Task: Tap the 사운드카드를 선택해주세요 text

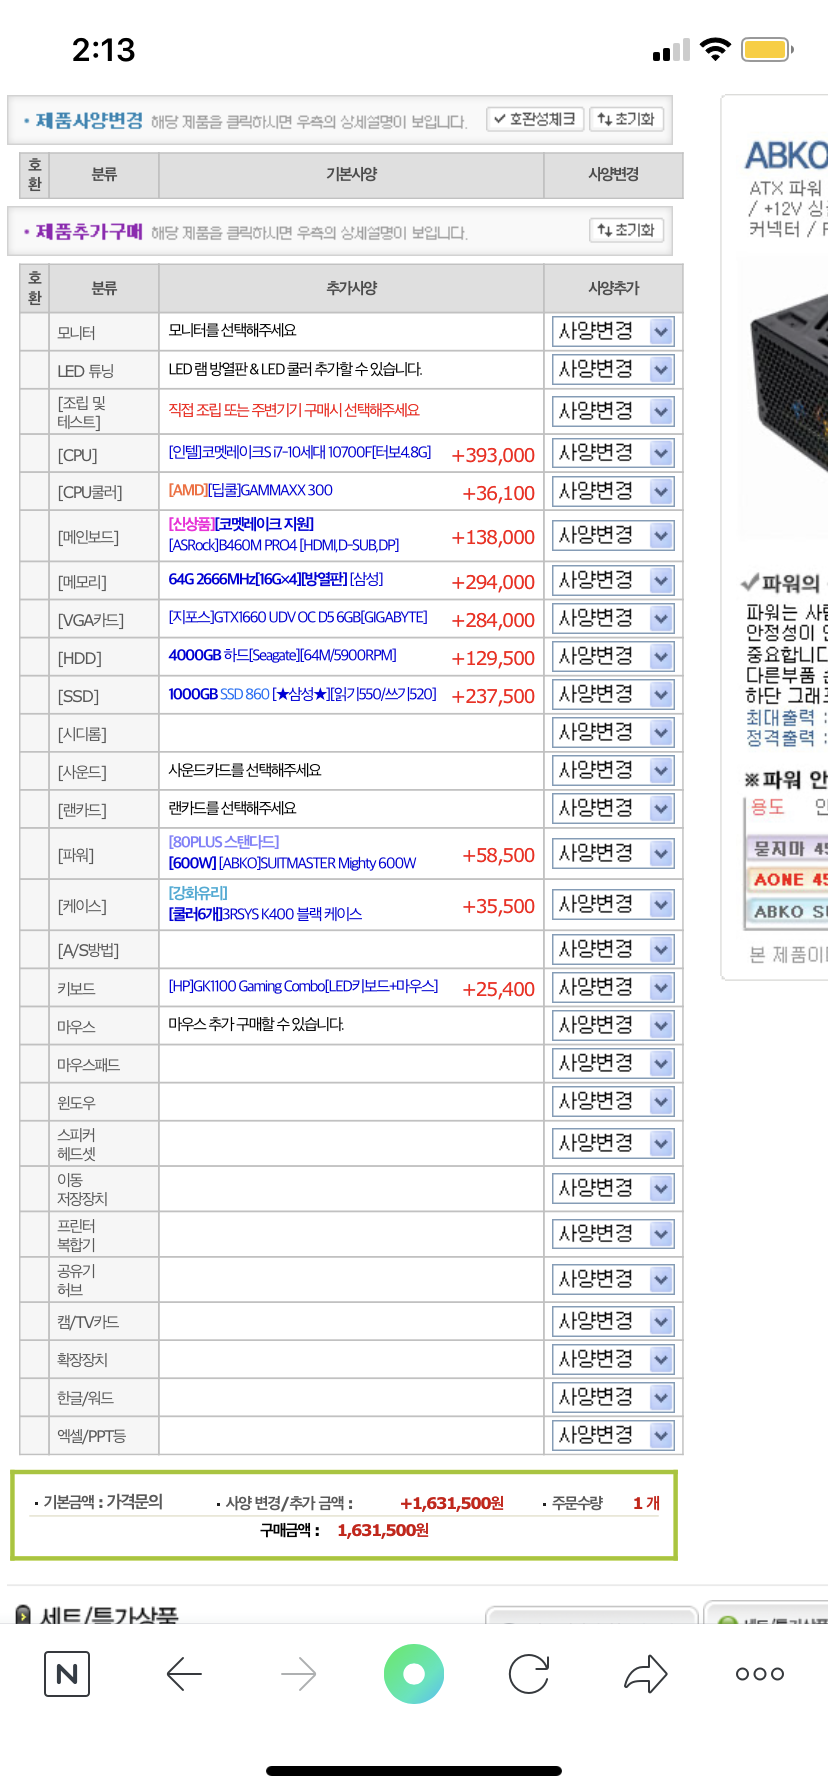Action: point(245,770)
